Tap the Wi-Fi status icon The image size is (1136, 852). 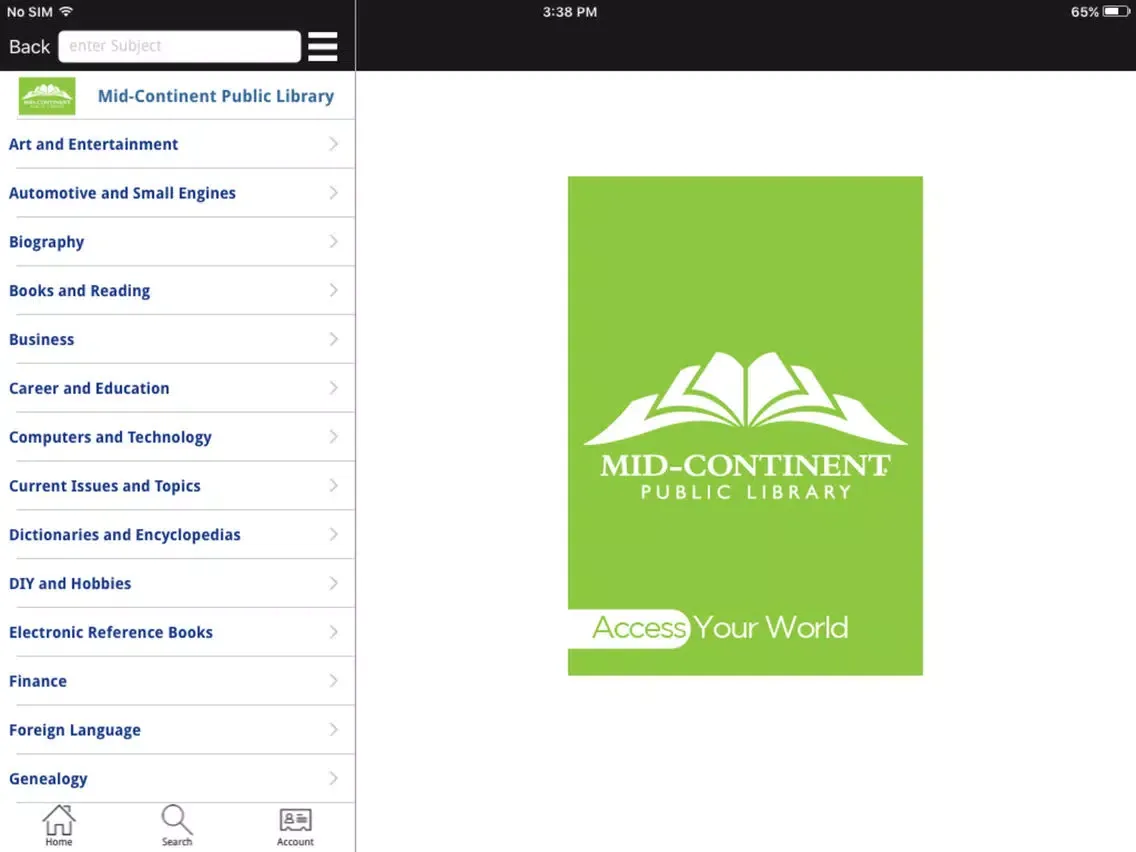[66, 12]
